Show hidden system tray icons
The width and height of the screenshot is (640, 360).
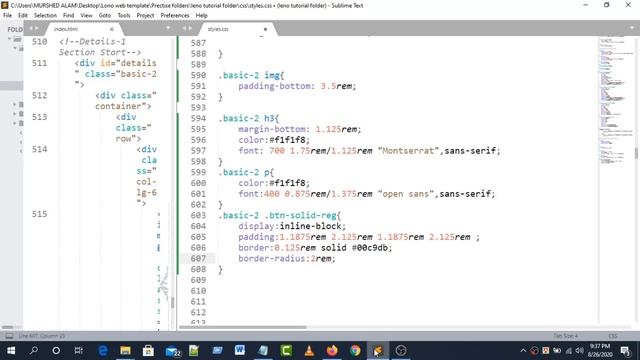coord(523,351)
